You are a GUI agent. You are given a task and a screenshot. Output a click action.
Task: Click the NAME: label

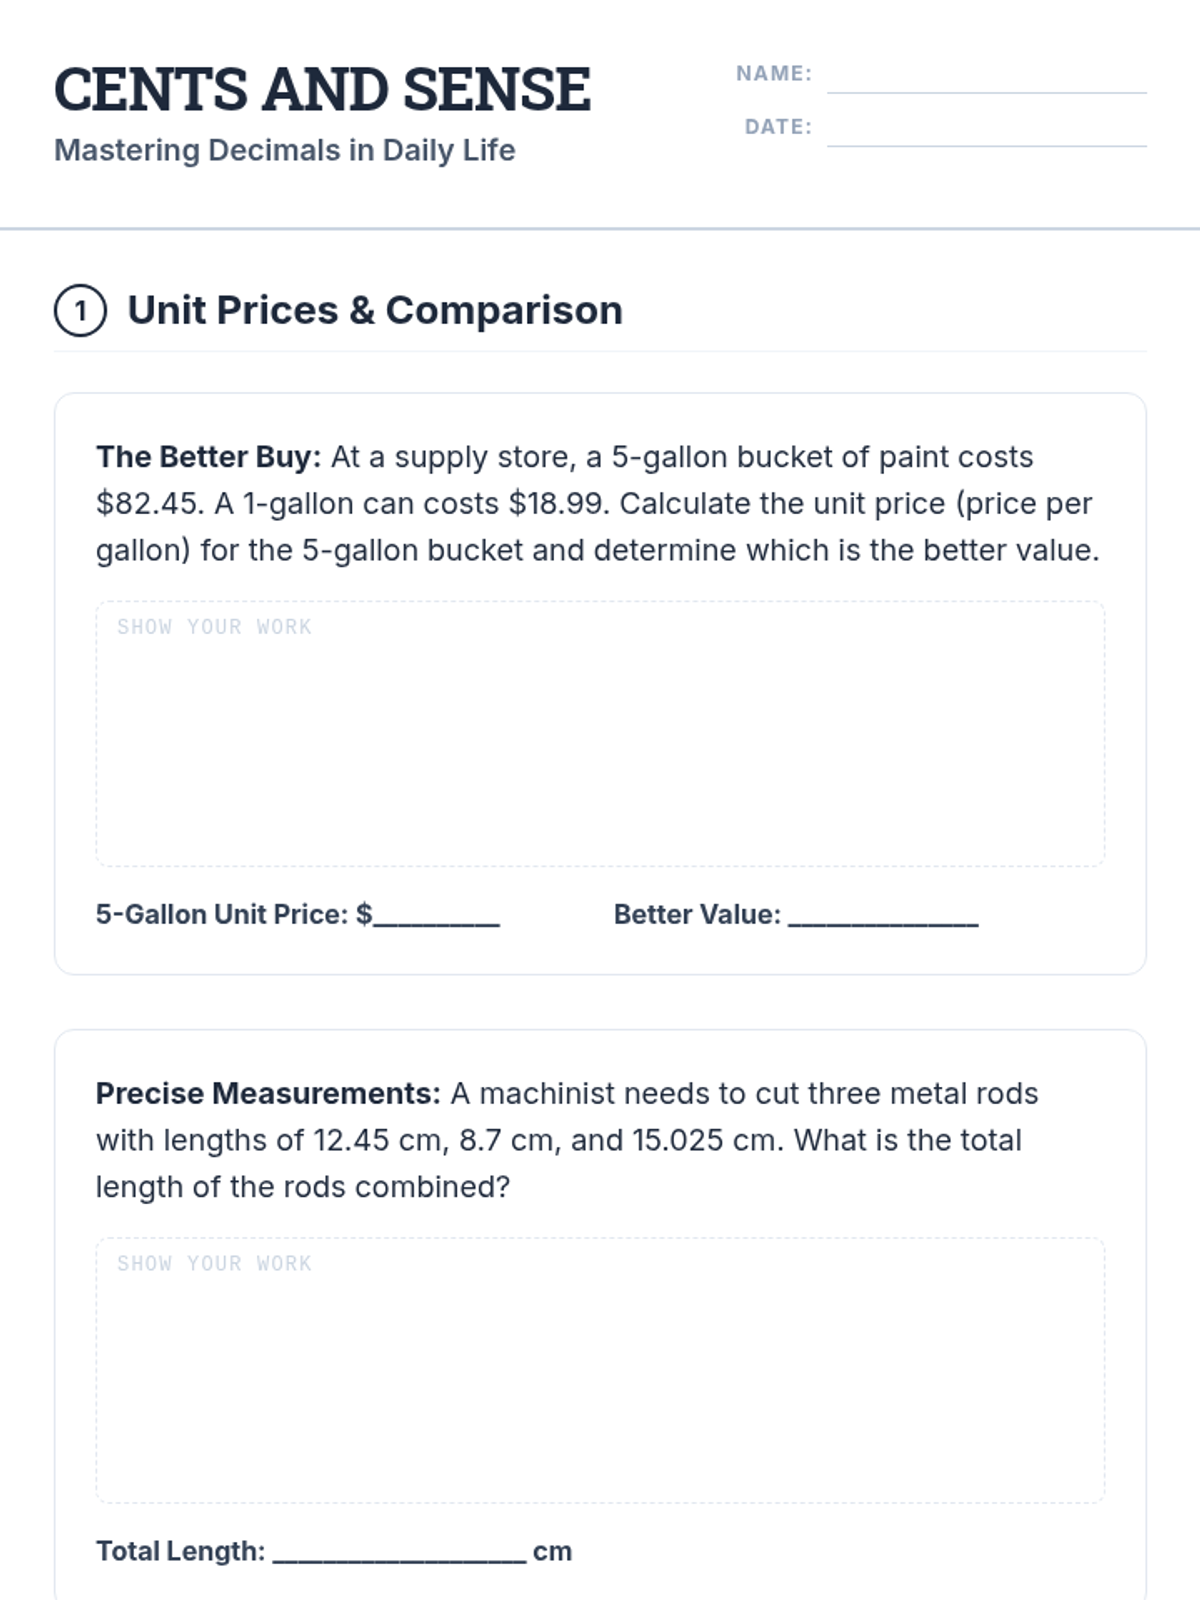click(x=773, y=73)
